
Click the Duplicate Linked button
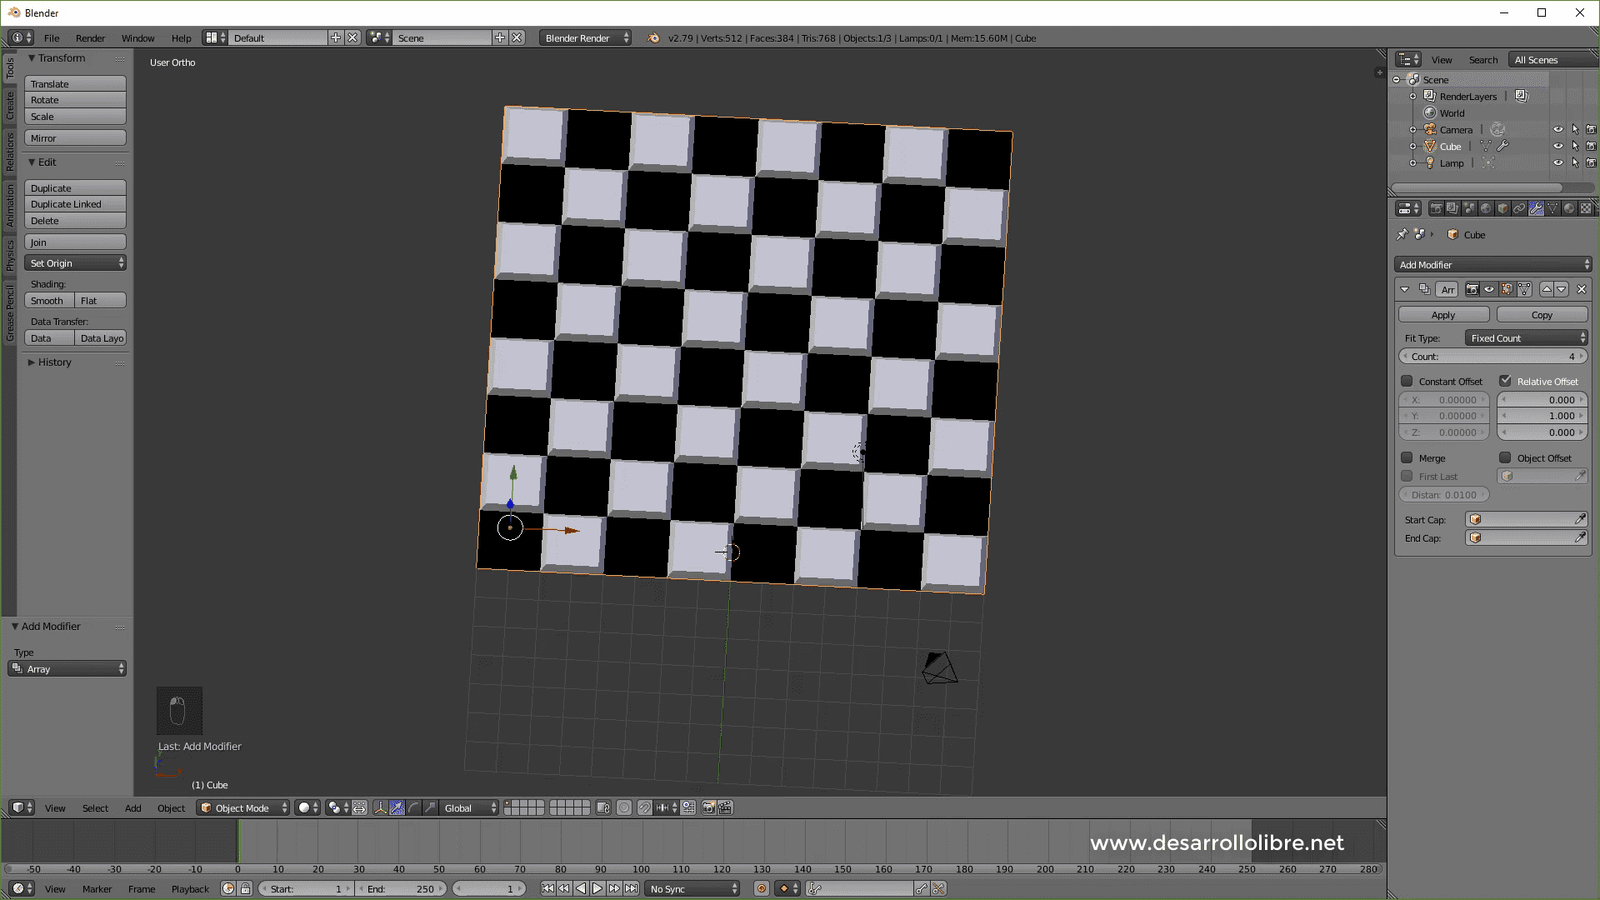(x=76, y=204)
